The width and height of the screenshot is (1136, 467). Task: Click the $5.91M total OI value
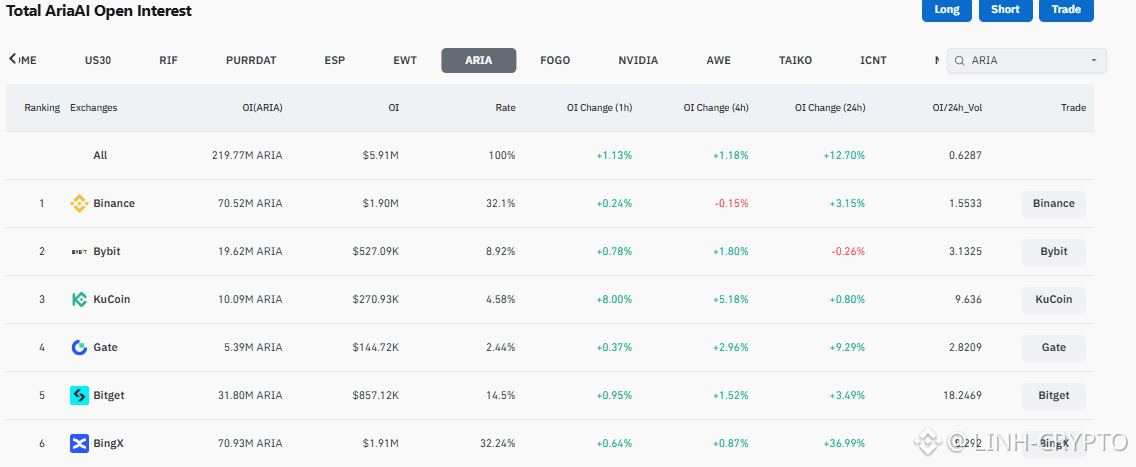380,155
